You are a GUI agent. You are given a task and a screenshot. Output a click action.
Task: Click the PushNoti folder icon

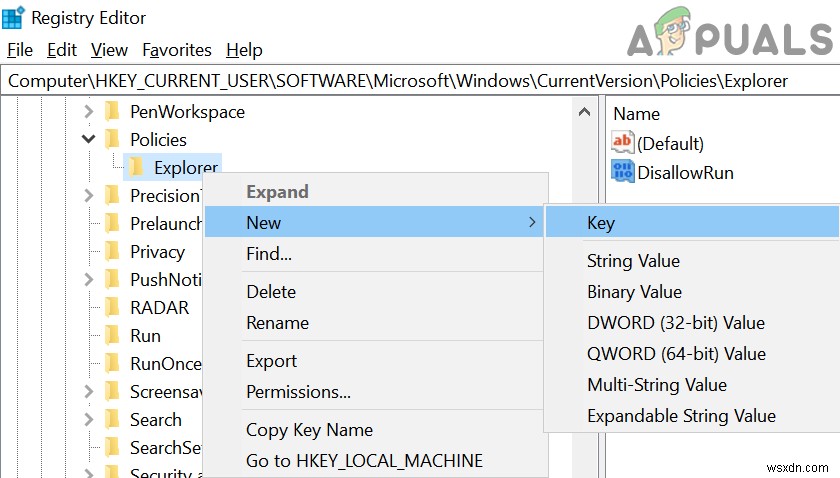pyautogui.click(x=112, y=279)
